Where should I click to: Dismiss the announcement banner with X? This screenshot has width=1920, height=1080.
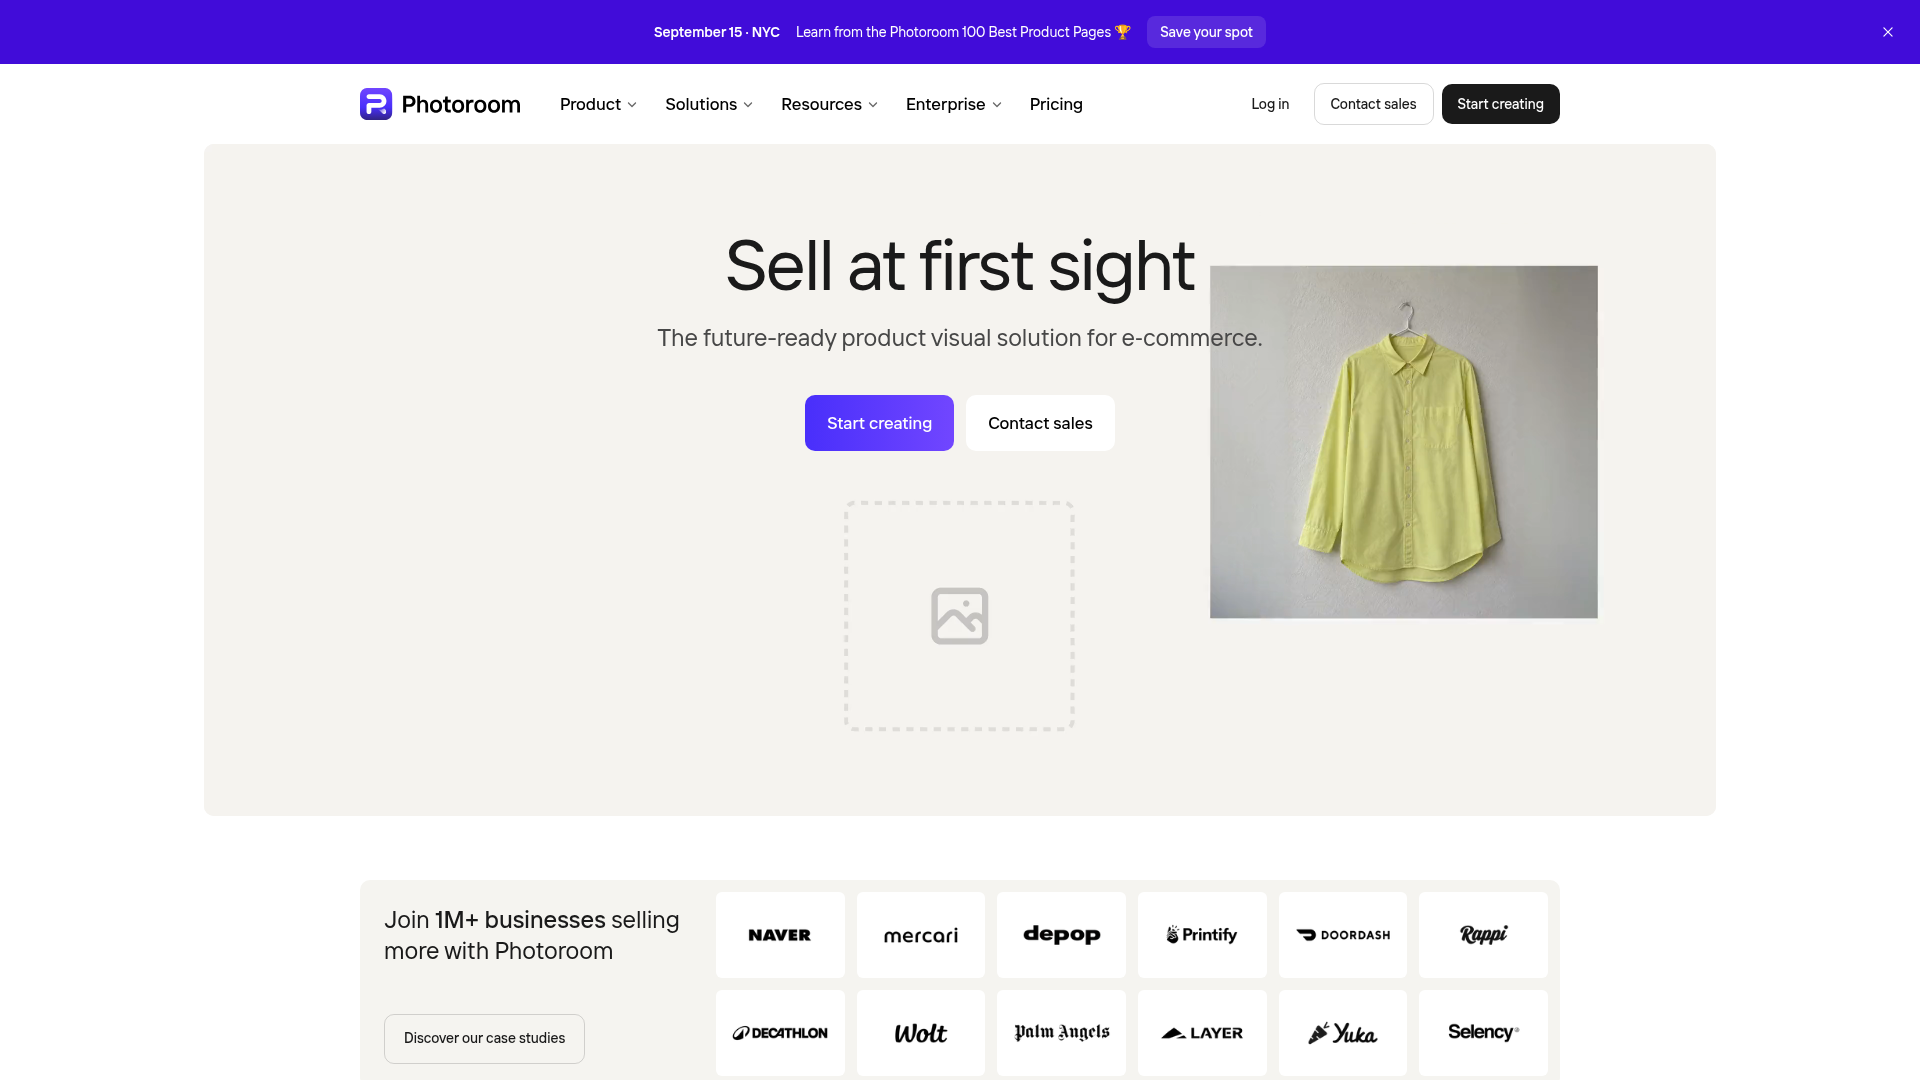(x=1888, y=32)
